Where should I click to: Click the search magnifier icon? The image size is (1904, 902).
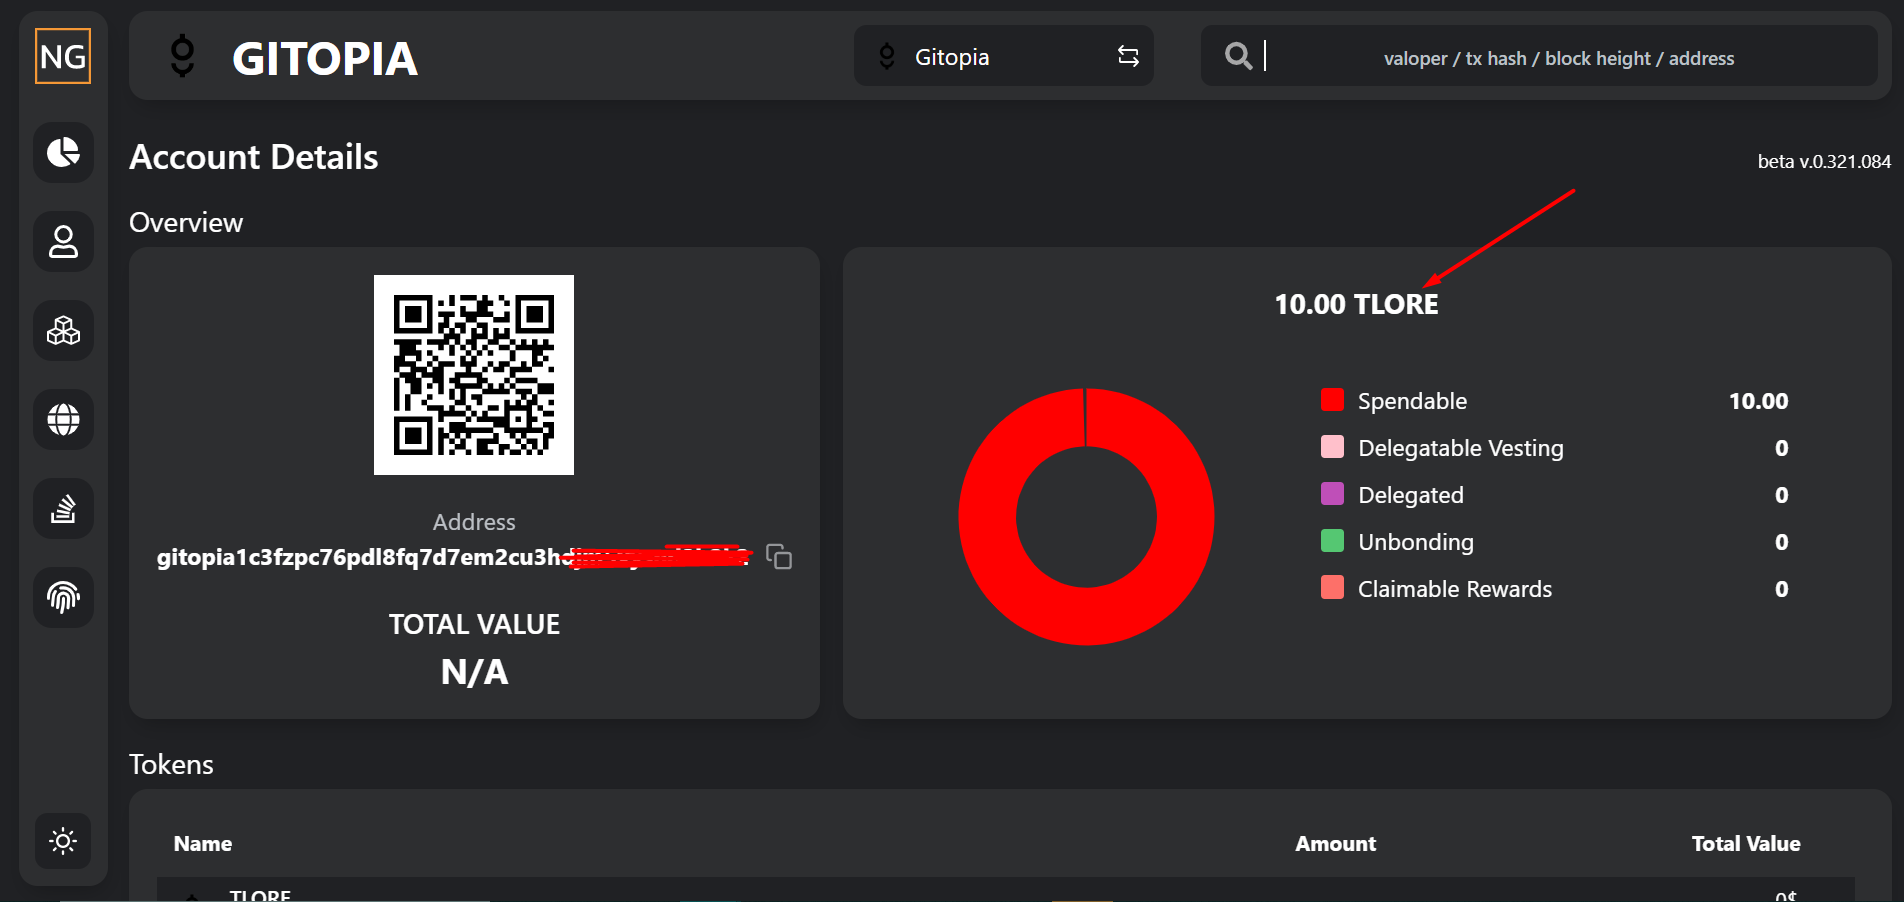coord(1238,56)
